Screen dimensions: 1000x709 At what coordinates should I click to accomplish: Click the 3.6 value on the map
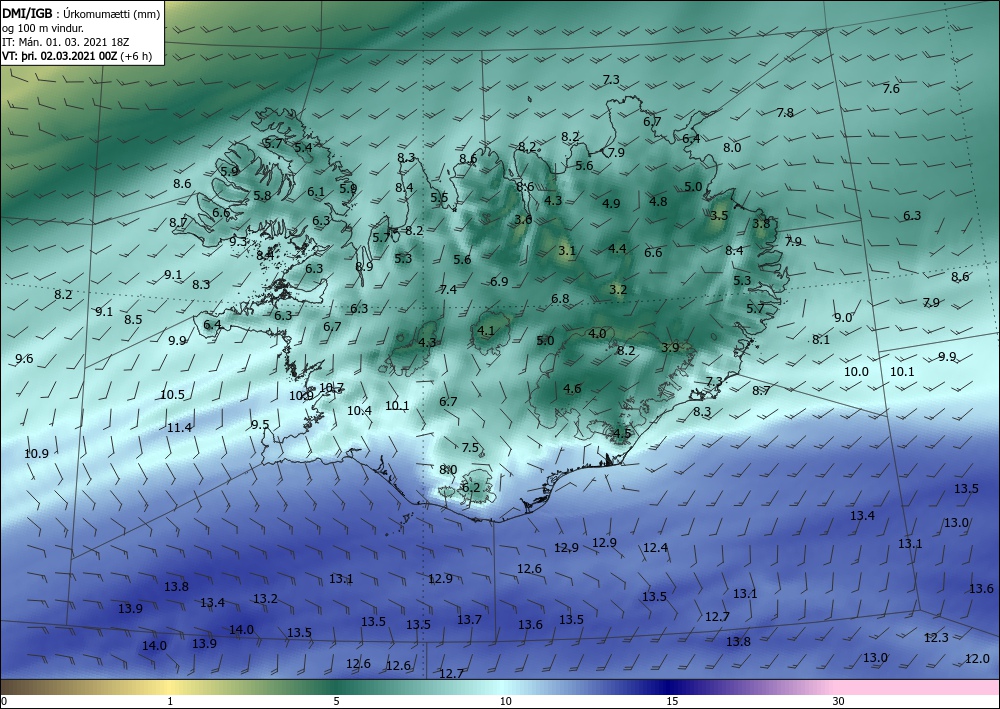(524, 219)
